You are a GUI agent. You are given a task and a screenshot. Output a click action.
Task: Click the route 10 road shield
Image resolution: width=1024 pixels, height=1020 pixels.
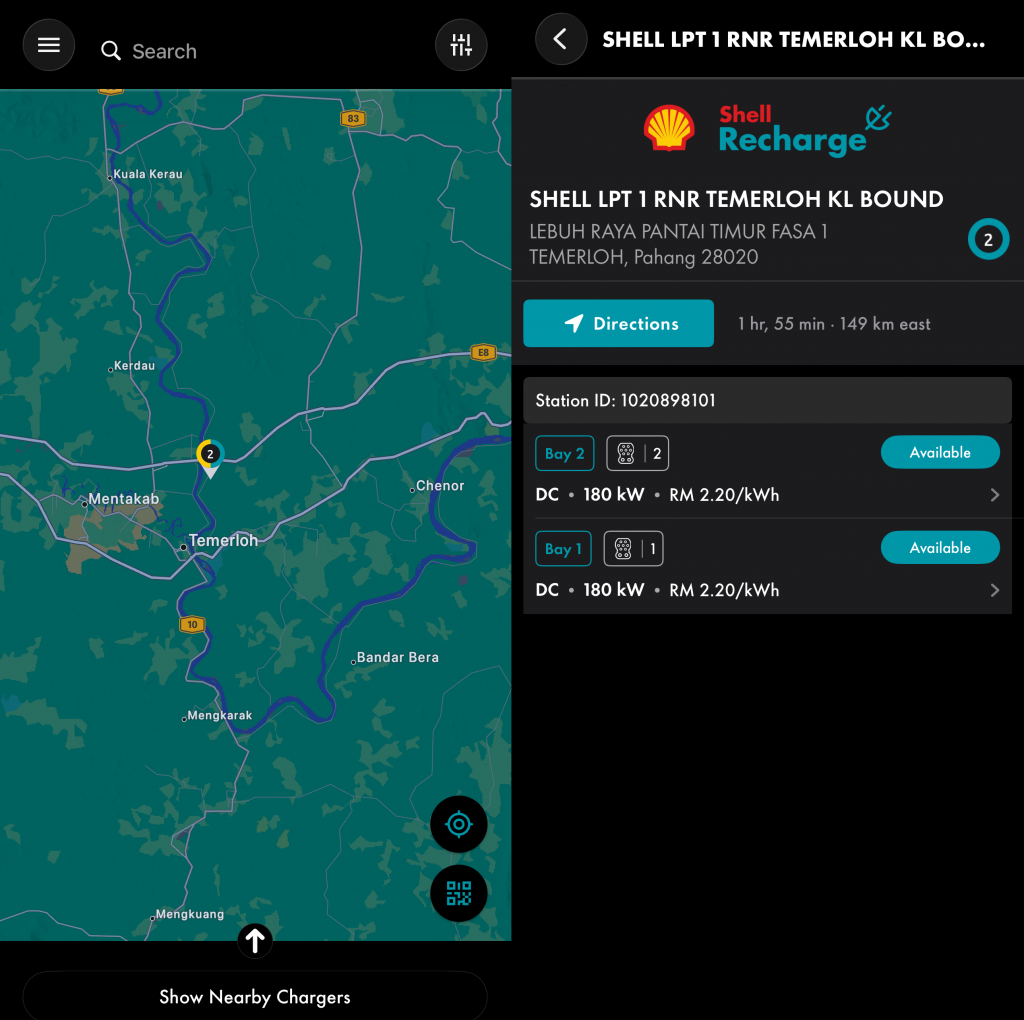(192, 624)
